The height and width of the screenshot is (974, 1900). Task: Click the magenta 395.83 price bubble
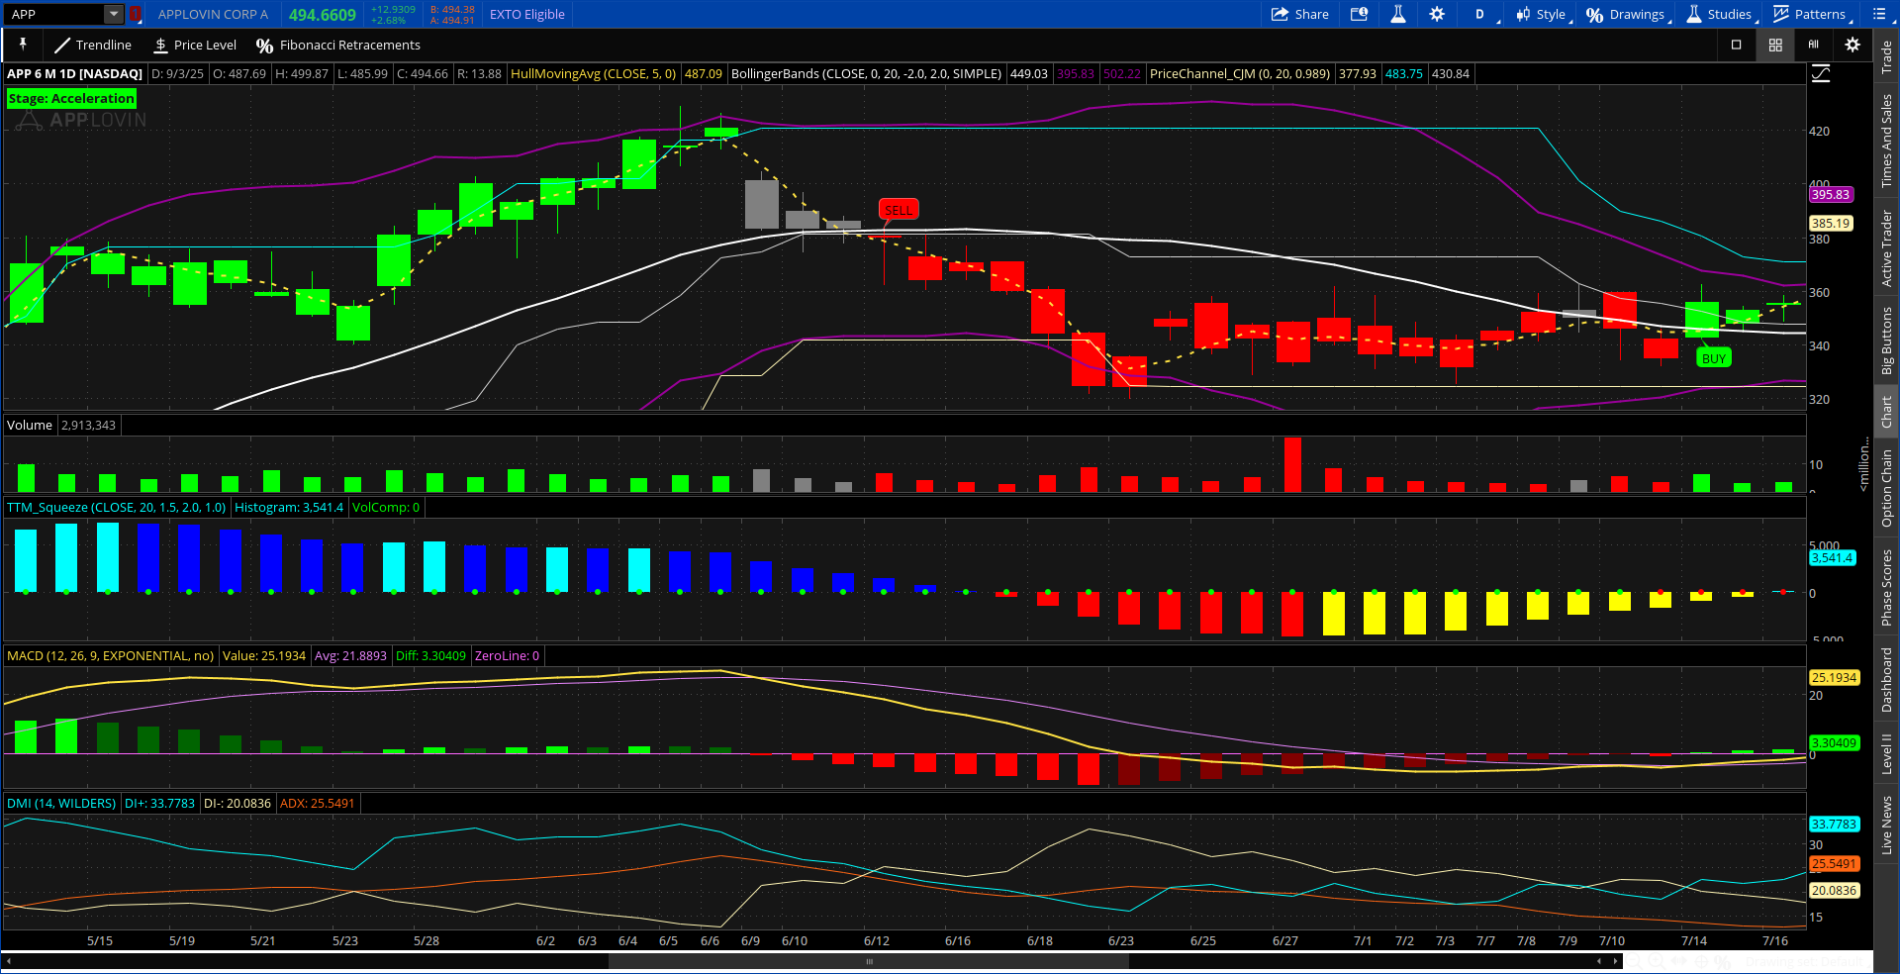[1831, 195]
